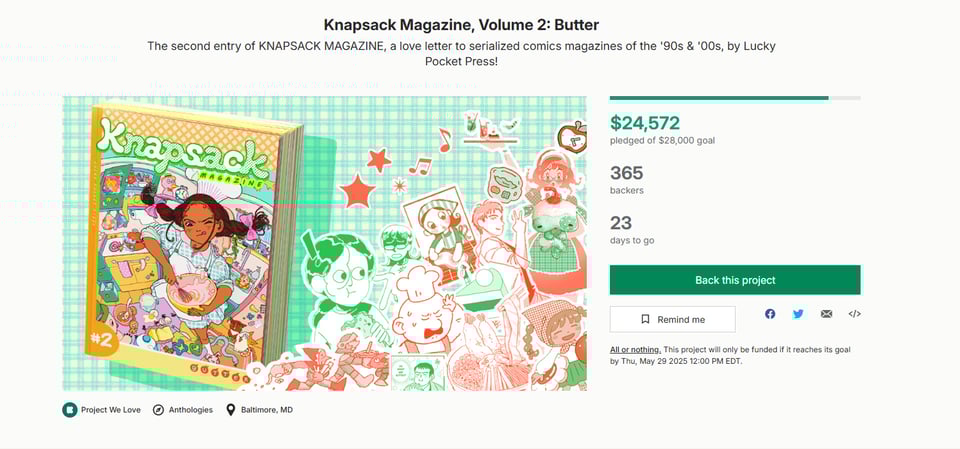Share the project on Facebook

770,314
